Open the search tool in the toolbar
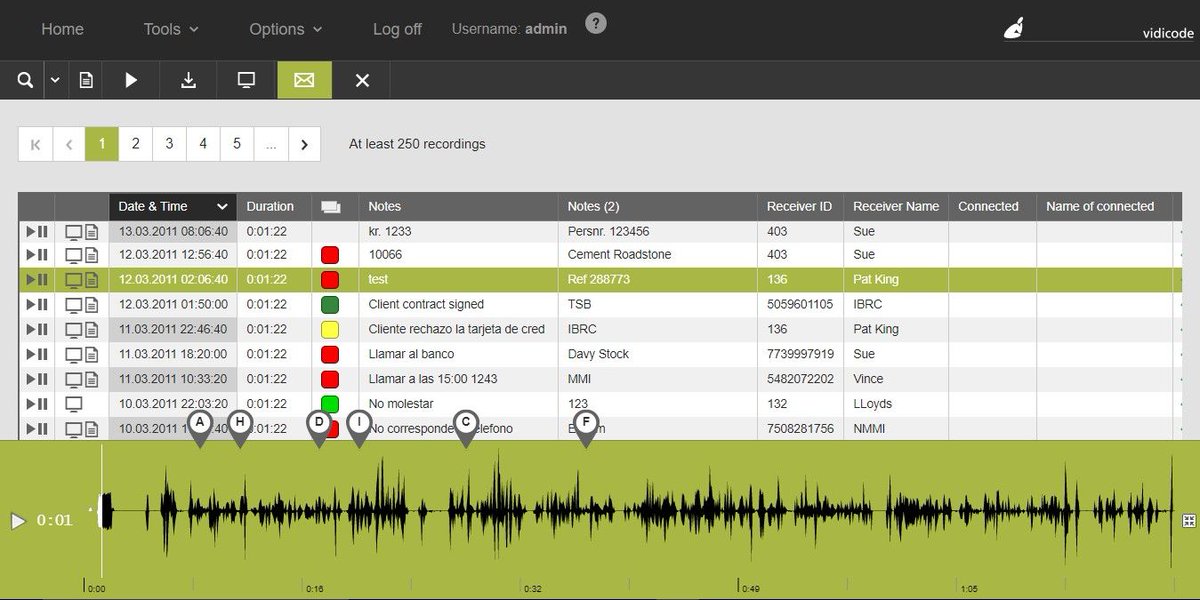The image size is (1200, 600). [25, 80]
